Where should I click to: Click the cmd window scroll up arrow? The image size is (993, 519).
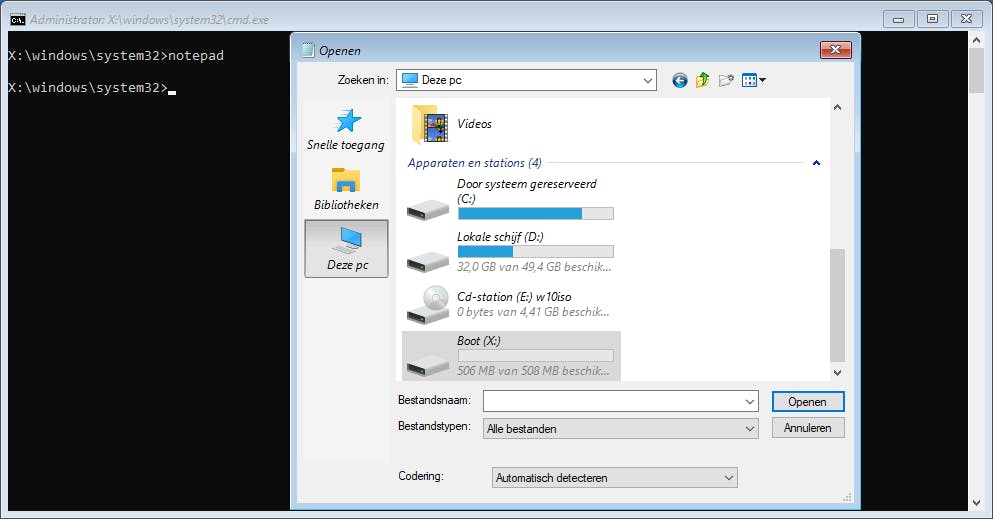click(x=976, y=39)
